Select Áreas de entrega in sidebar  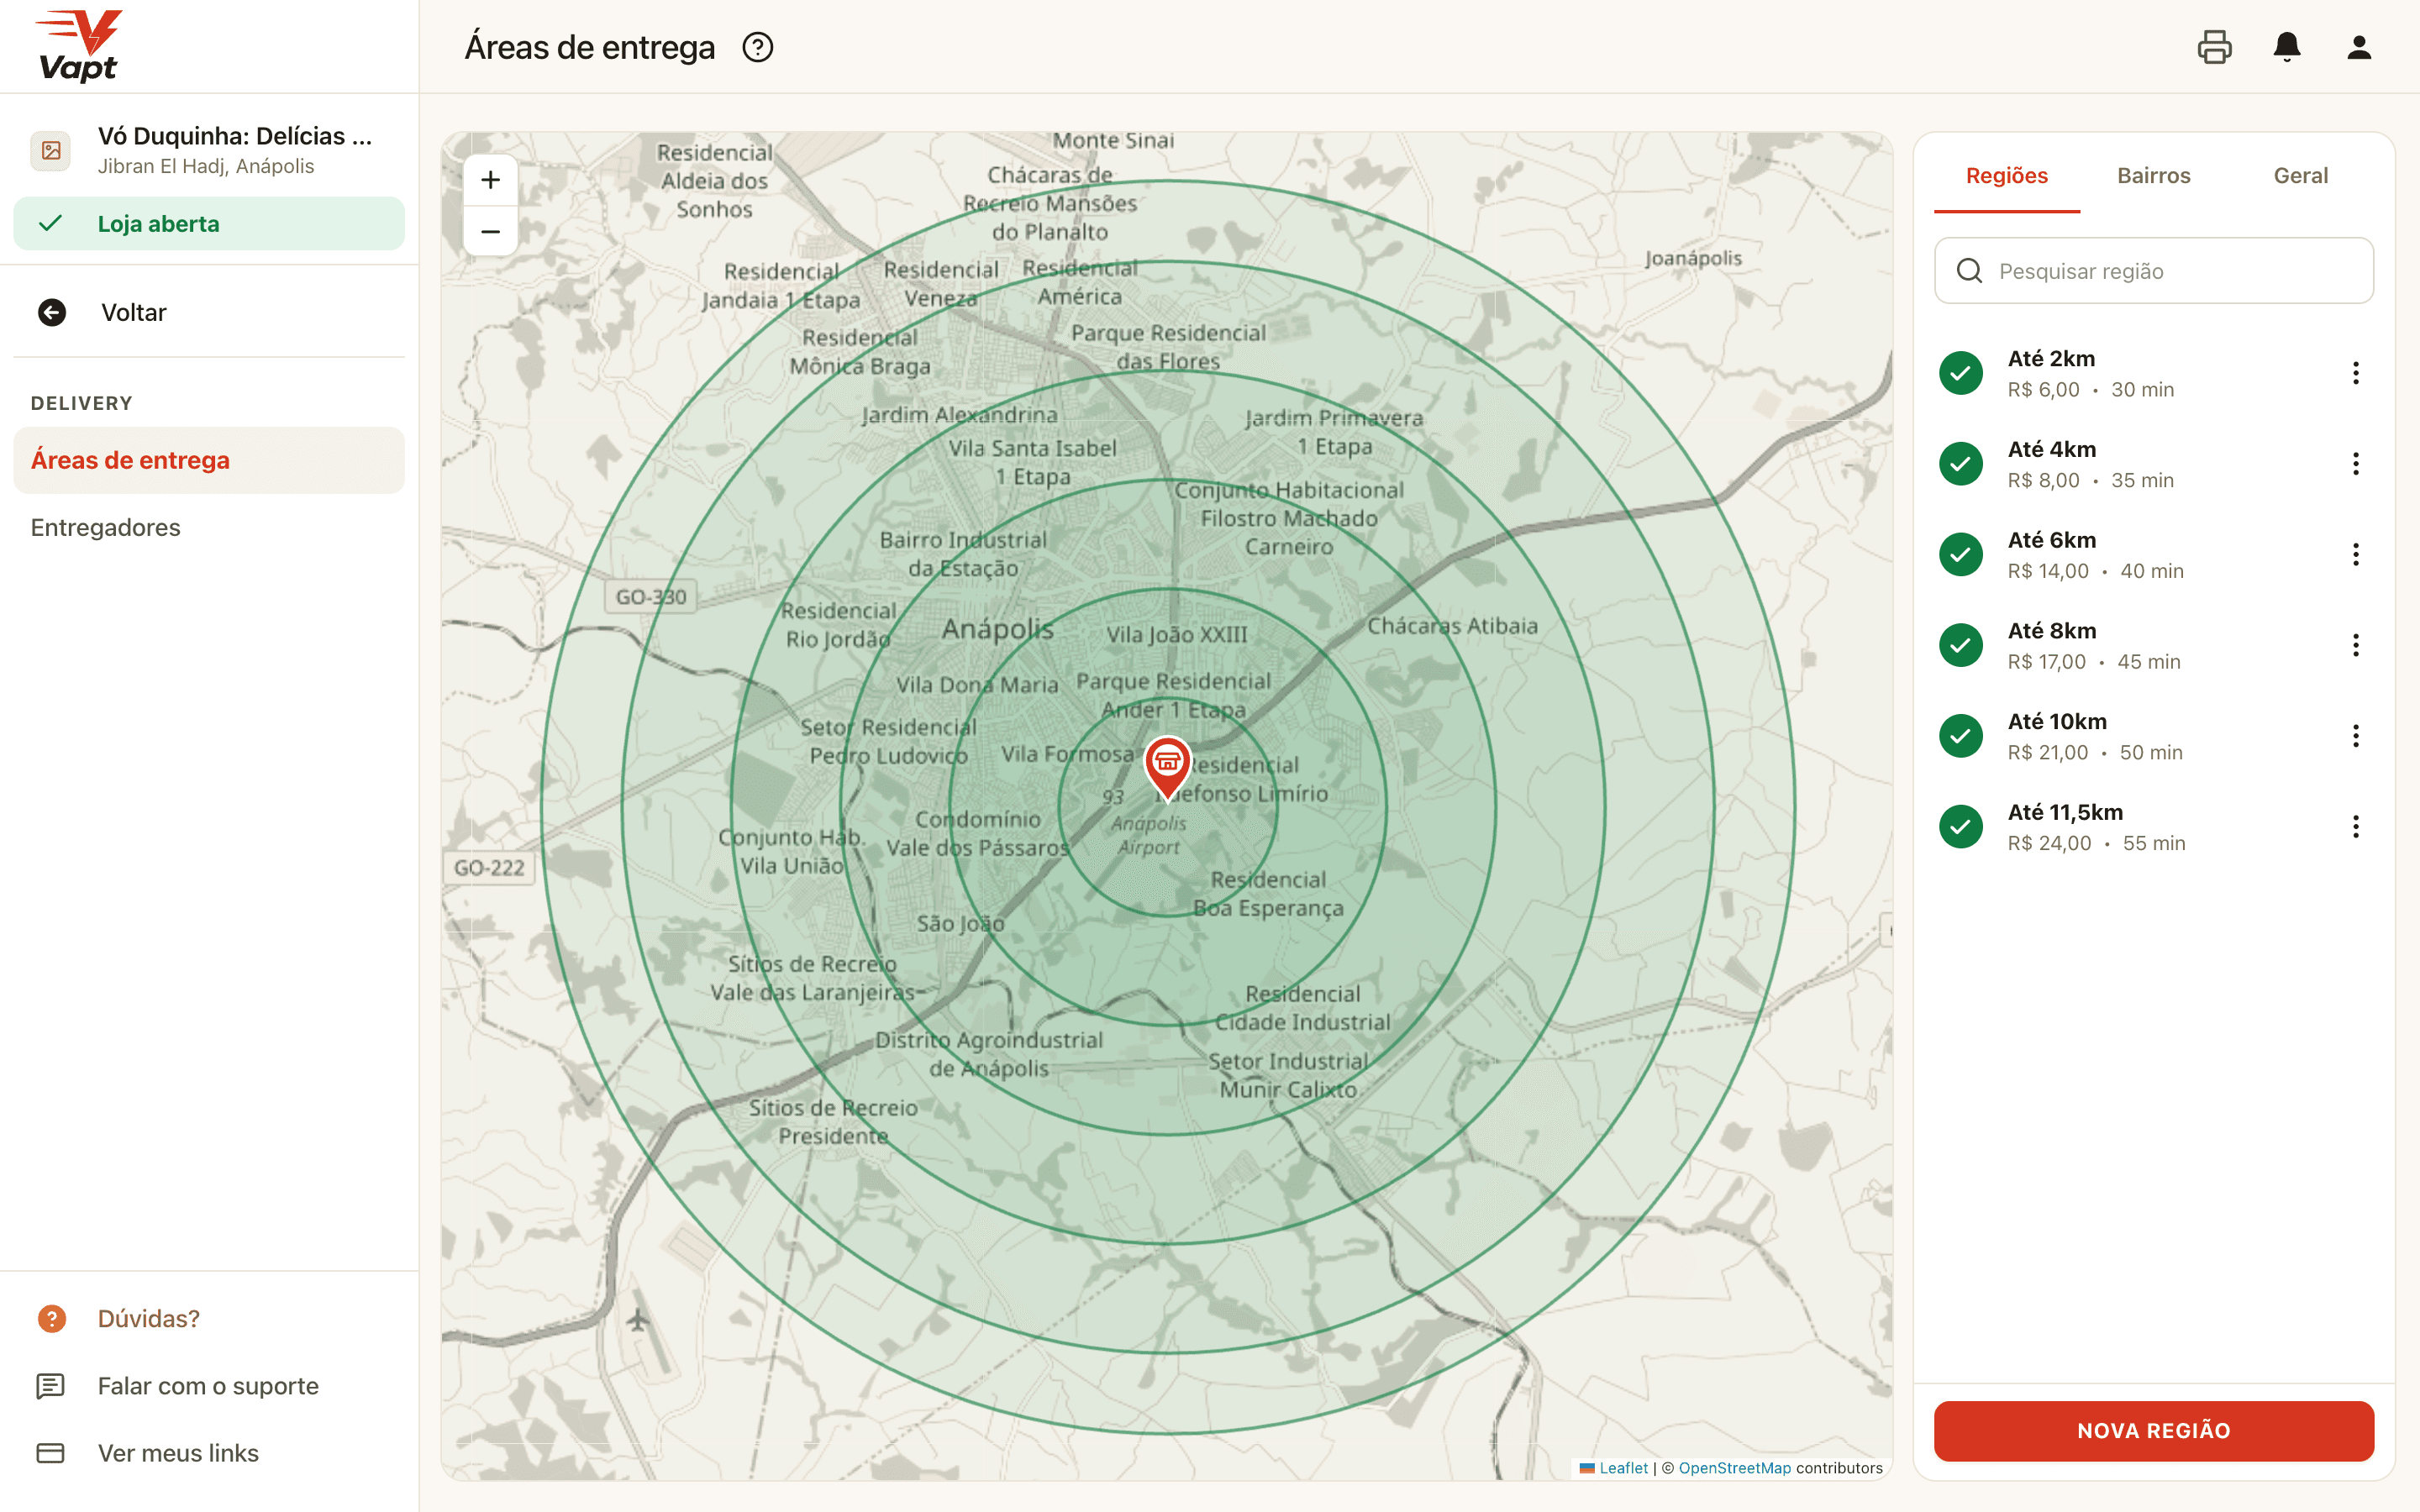(x=209, y=460)
